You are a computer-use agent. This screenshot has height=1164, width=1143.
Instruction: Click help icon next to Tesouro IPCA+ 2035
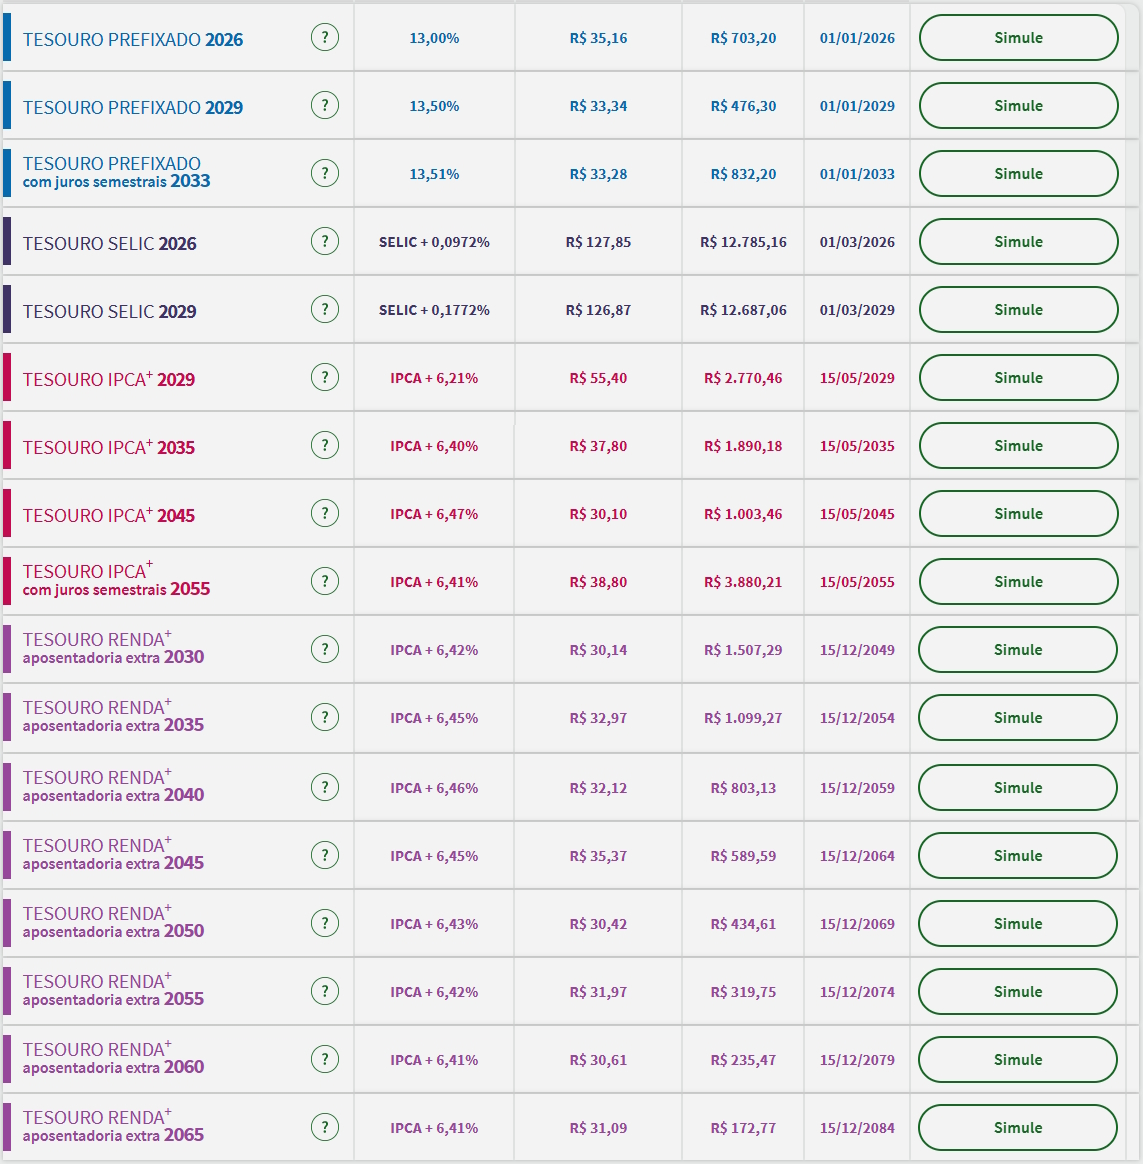click(x=325, y=446)
